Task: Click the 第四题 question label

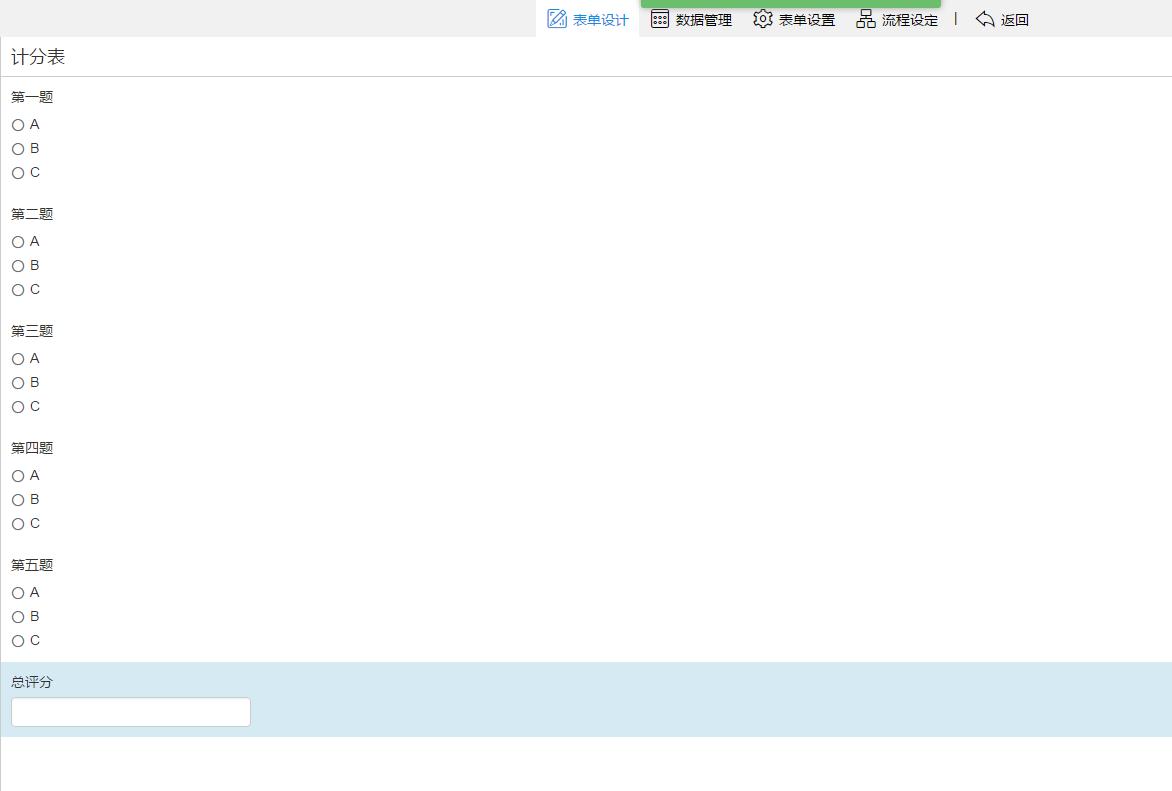Action: pos(32,448)
